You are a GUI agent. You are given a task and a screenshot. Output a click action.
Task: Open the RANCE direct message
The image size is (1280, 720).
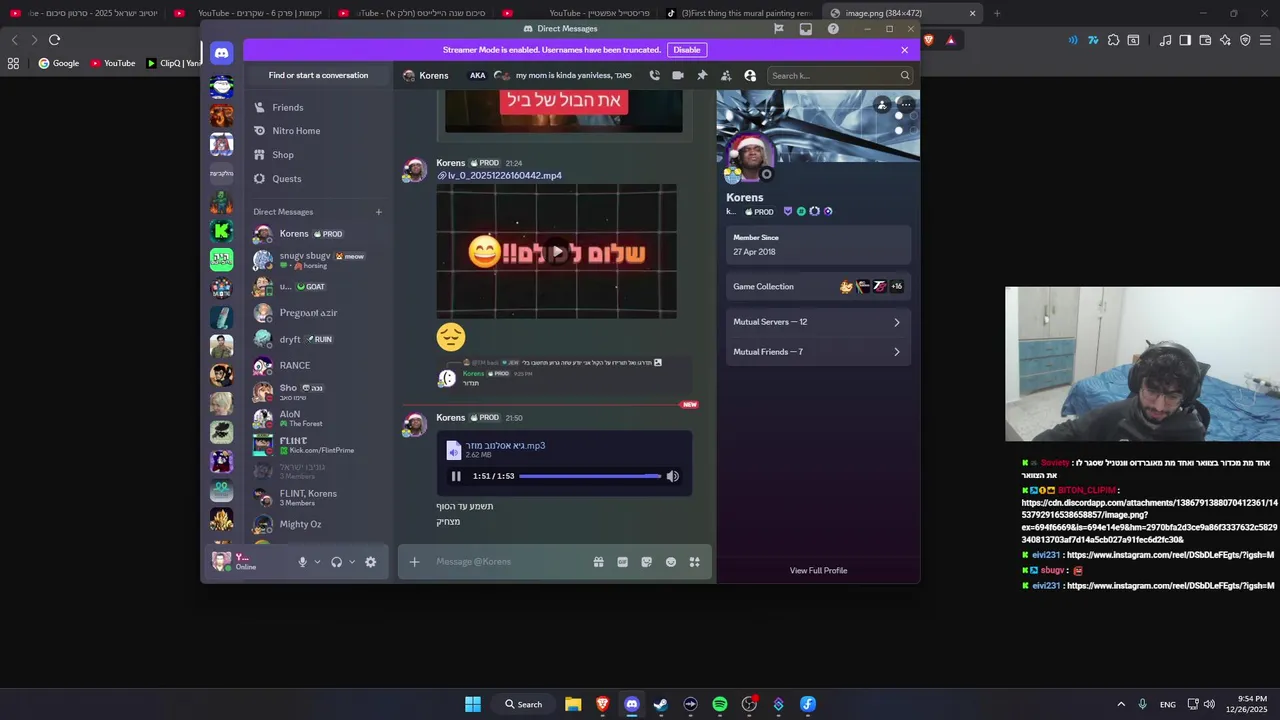[x=318, y=365]
